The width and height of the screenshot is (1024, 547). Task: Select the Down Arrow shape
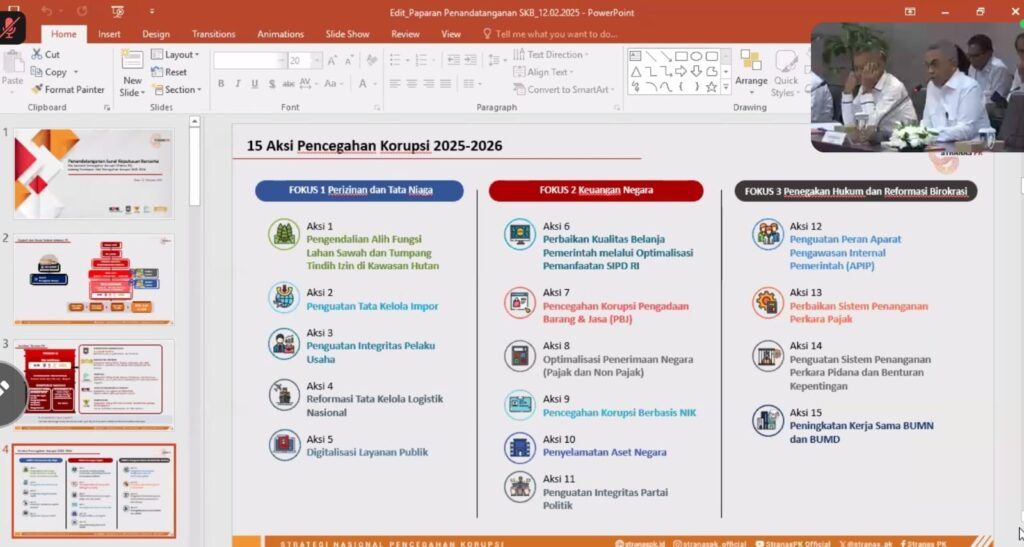click(696, 71)
